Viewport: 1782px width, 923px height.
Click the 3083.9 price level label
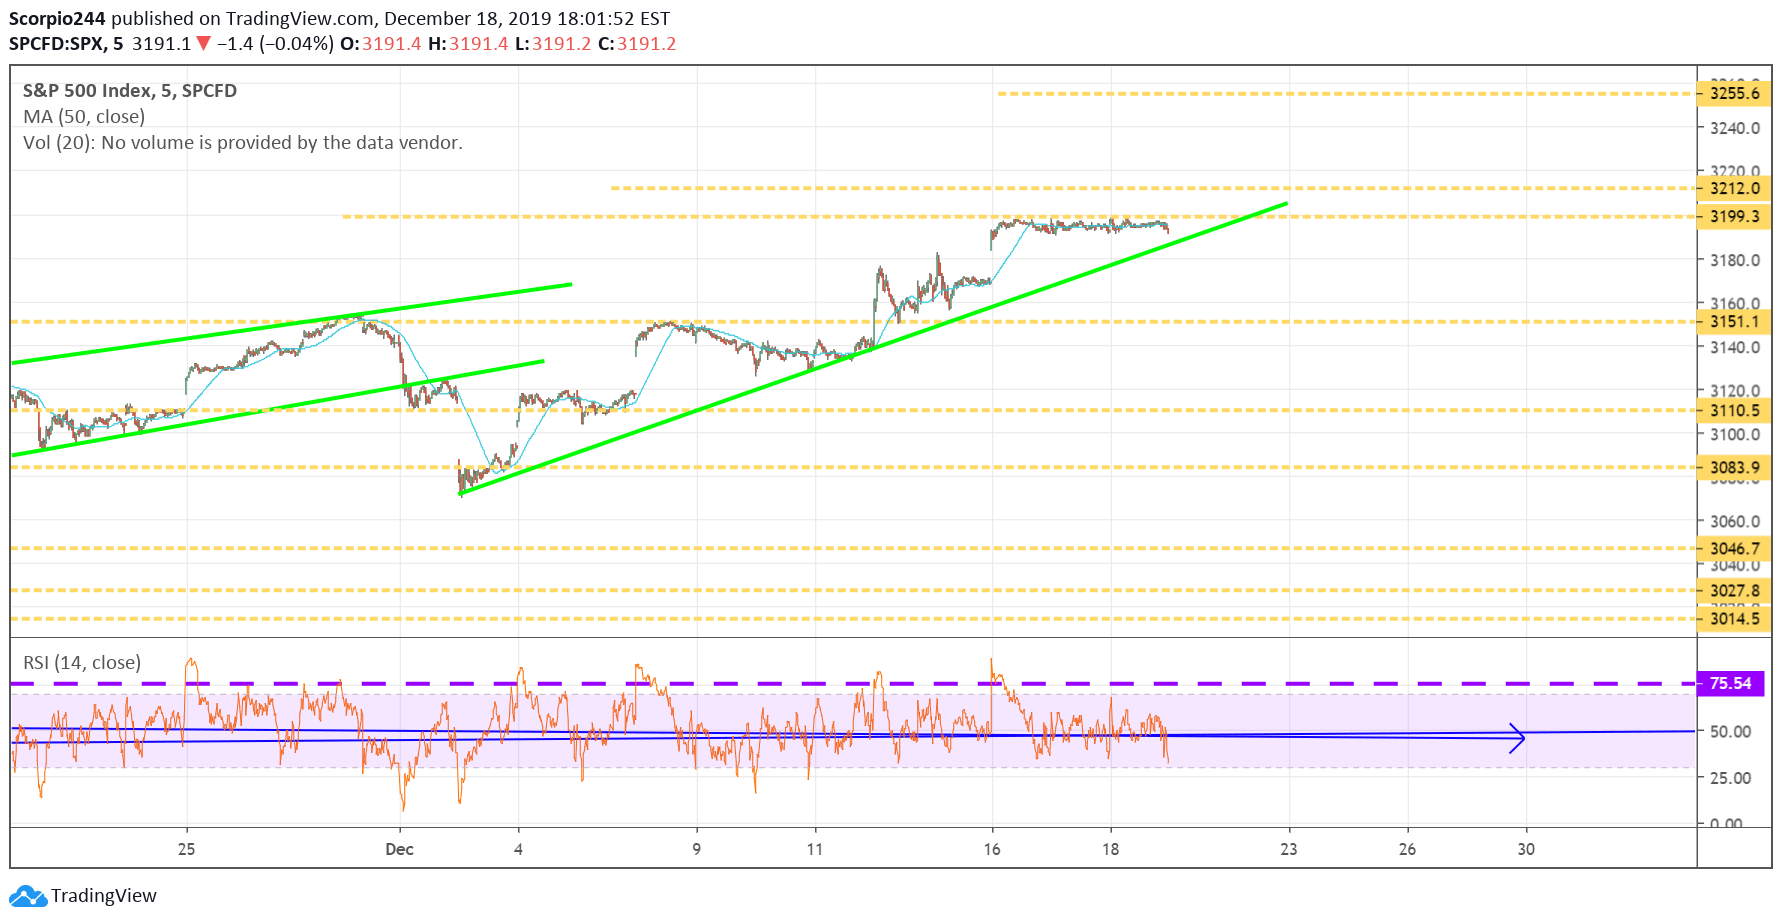click(x=1734, y=467)
